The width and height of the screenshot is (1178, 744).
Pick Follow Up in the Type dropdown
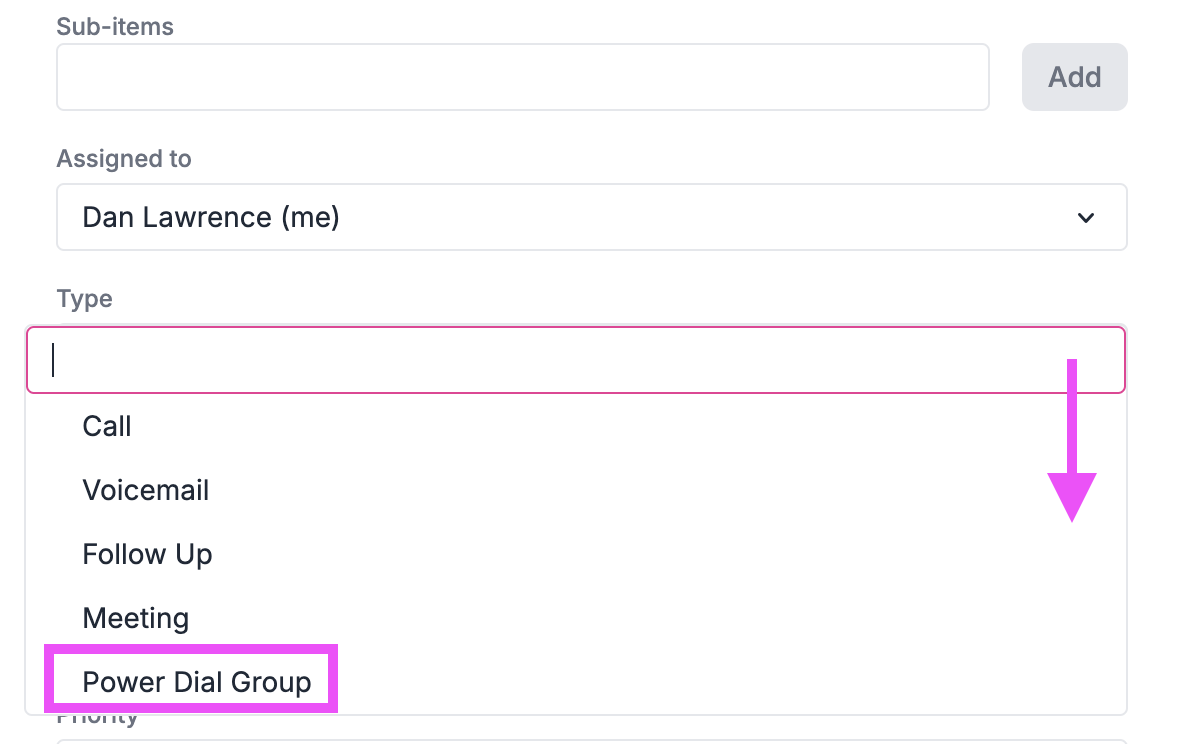click(147, 554)
